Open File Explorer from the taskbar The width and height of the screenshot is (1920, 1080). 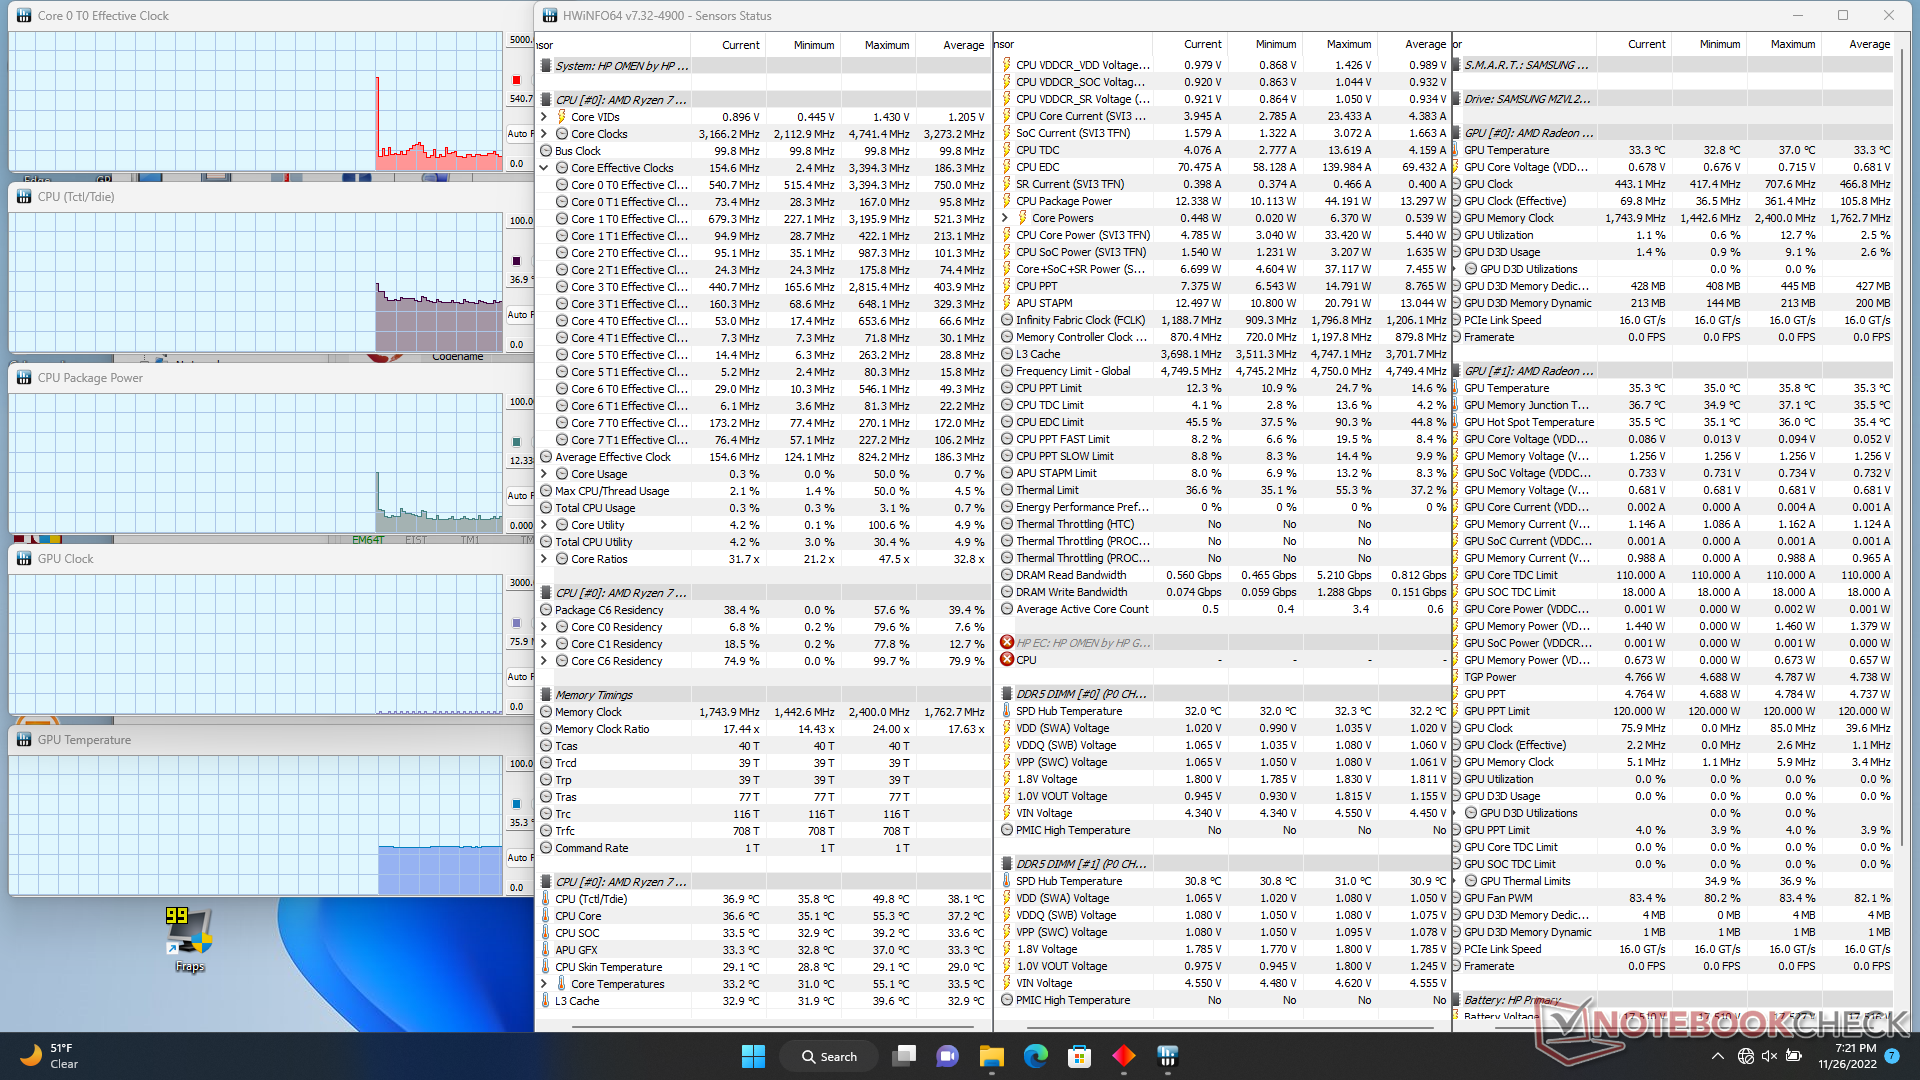click(x=991, y=1056)
